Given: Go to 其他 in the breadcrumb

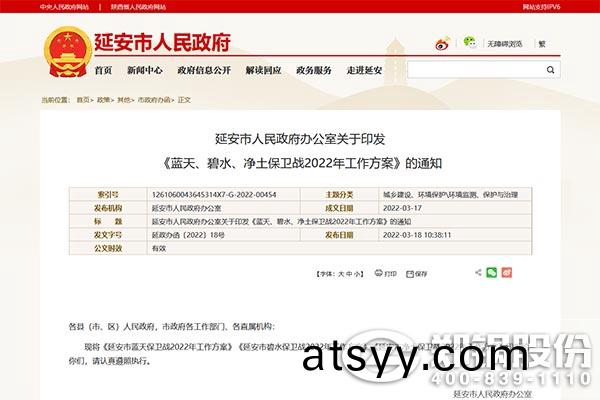Looking at the screenshot, I should (123, 100).
